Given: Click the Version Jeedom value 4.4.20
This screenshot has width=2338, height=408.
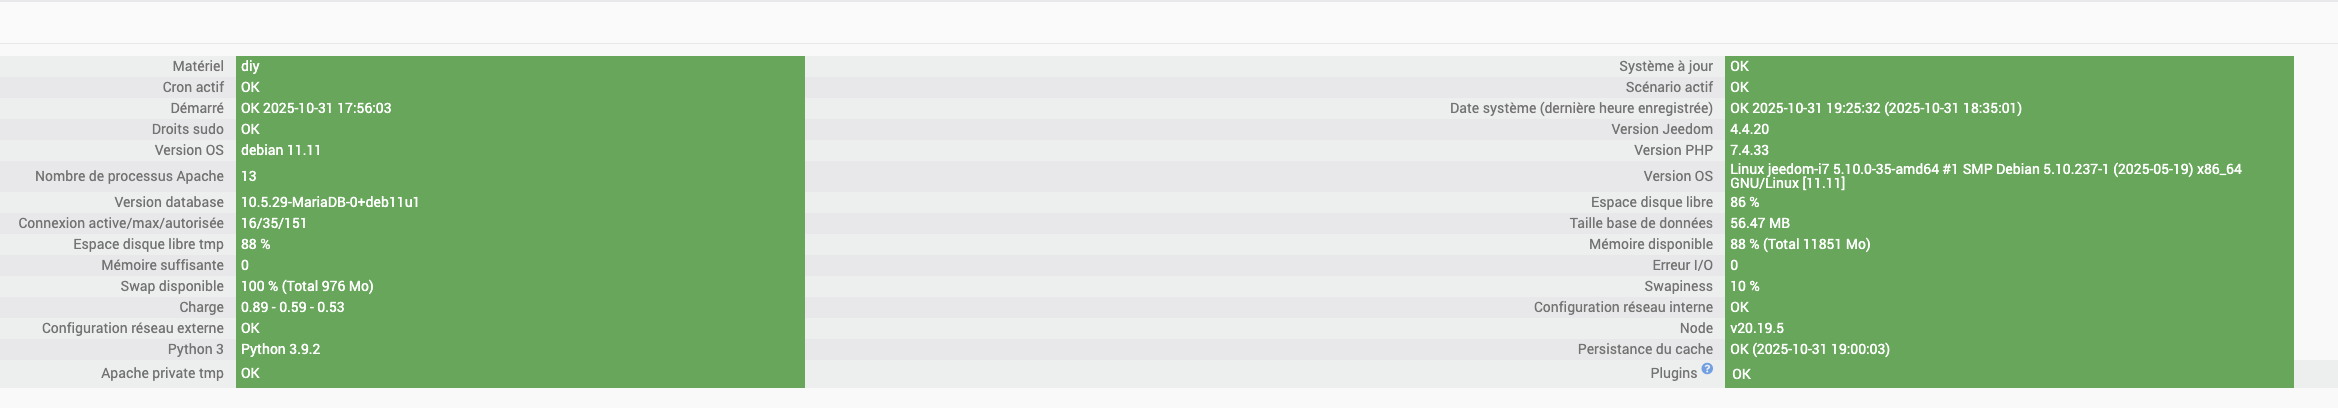Looking at the screenshot, I should (x=1749, y=129).
